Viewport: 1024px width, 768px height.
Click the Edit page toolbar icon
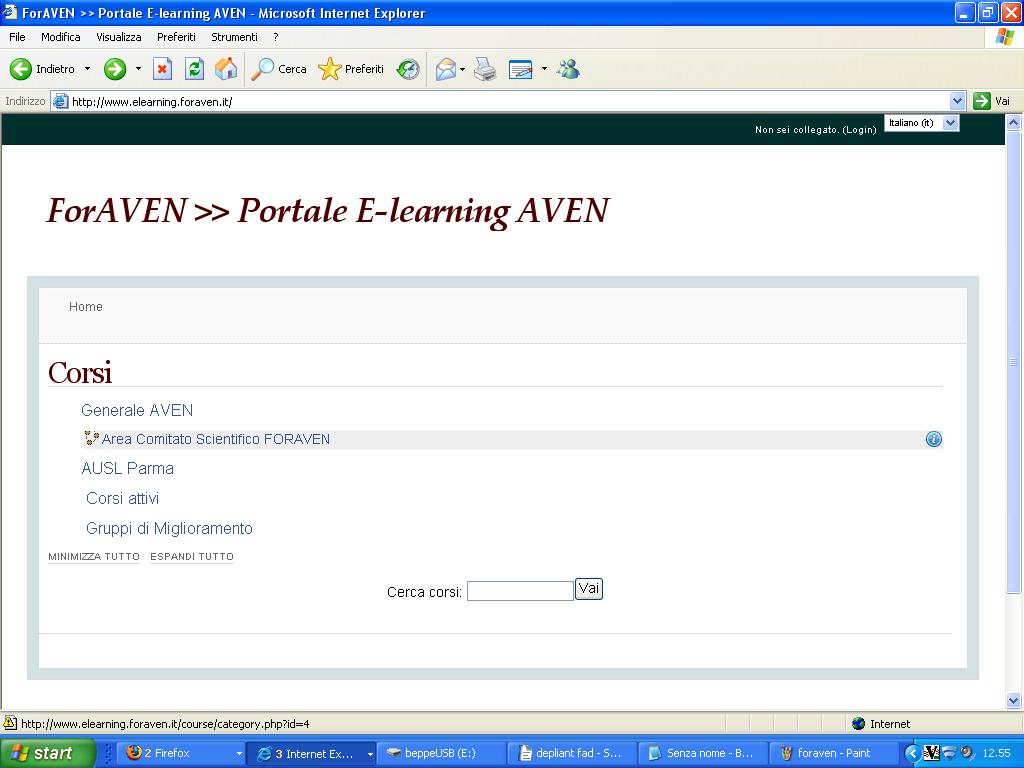point(520,69)
